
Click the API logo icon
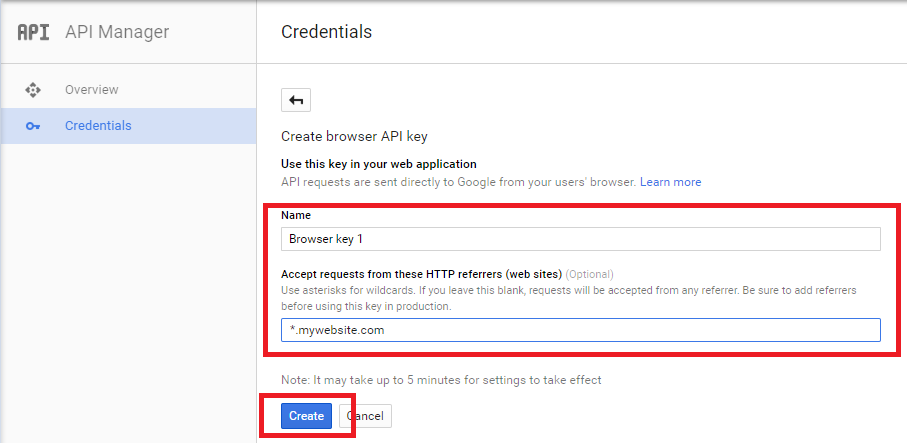point(34,32)
